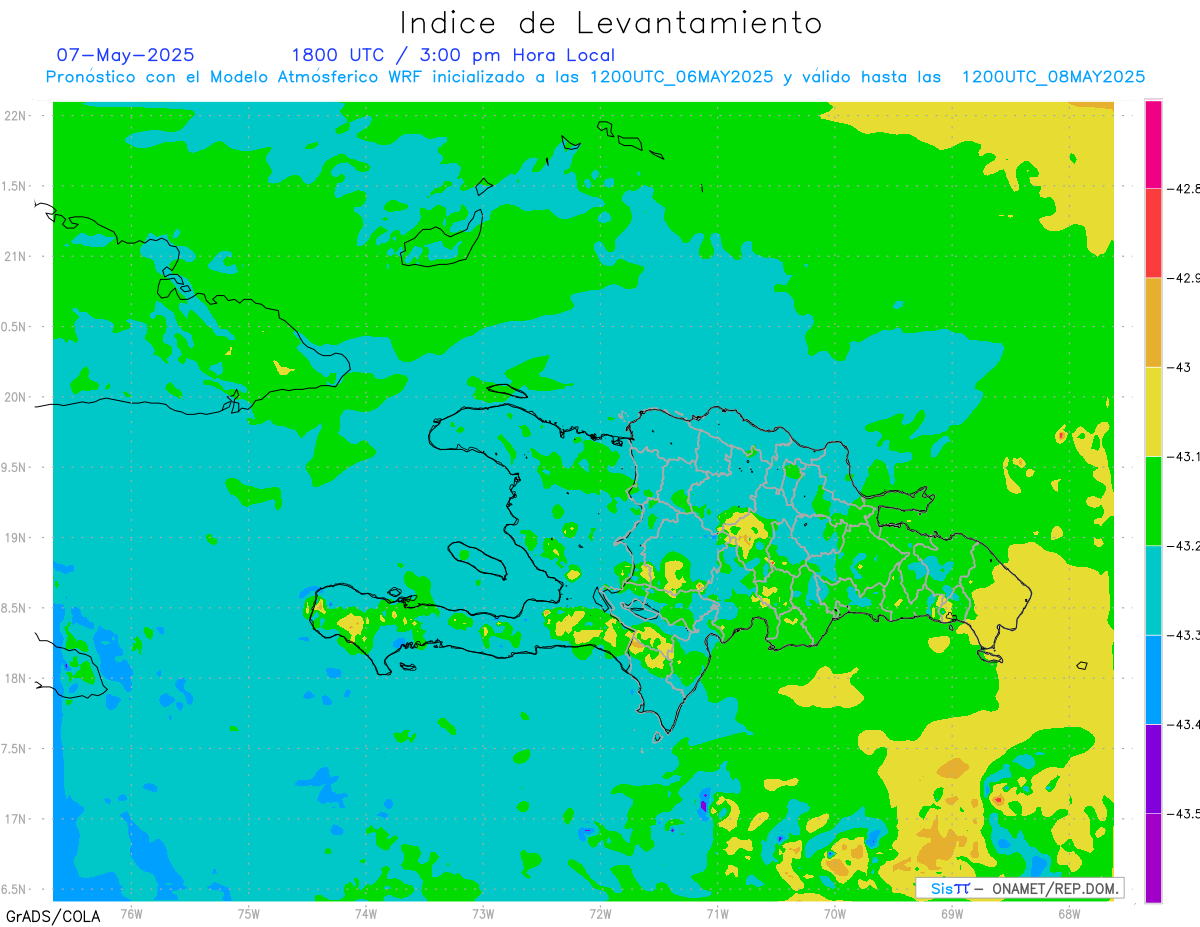Click the legend value -43
1200x927 pixels.
click(x=1180, y=367)
